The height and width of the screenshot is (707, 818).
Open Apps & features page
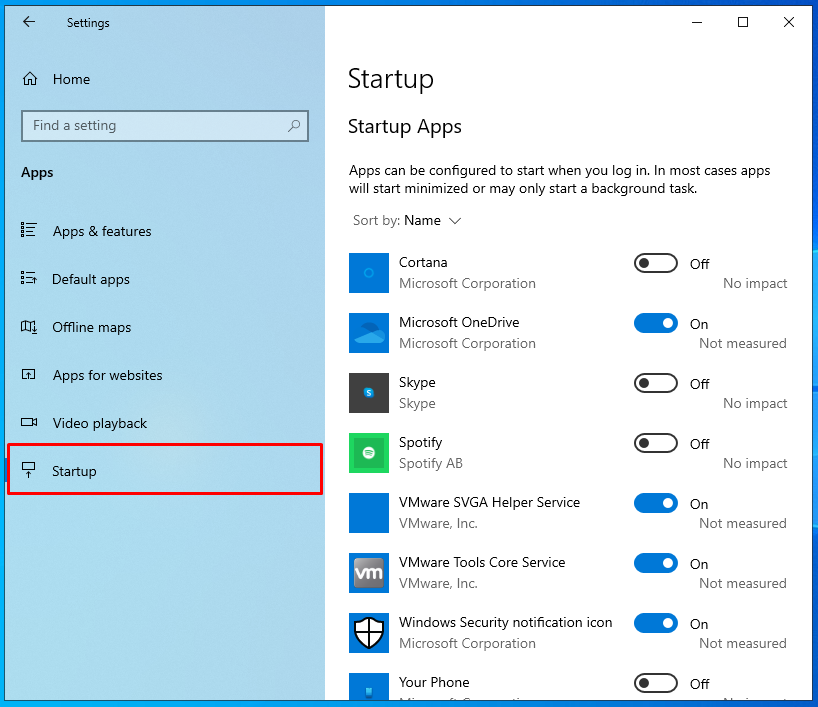[164, 231]
